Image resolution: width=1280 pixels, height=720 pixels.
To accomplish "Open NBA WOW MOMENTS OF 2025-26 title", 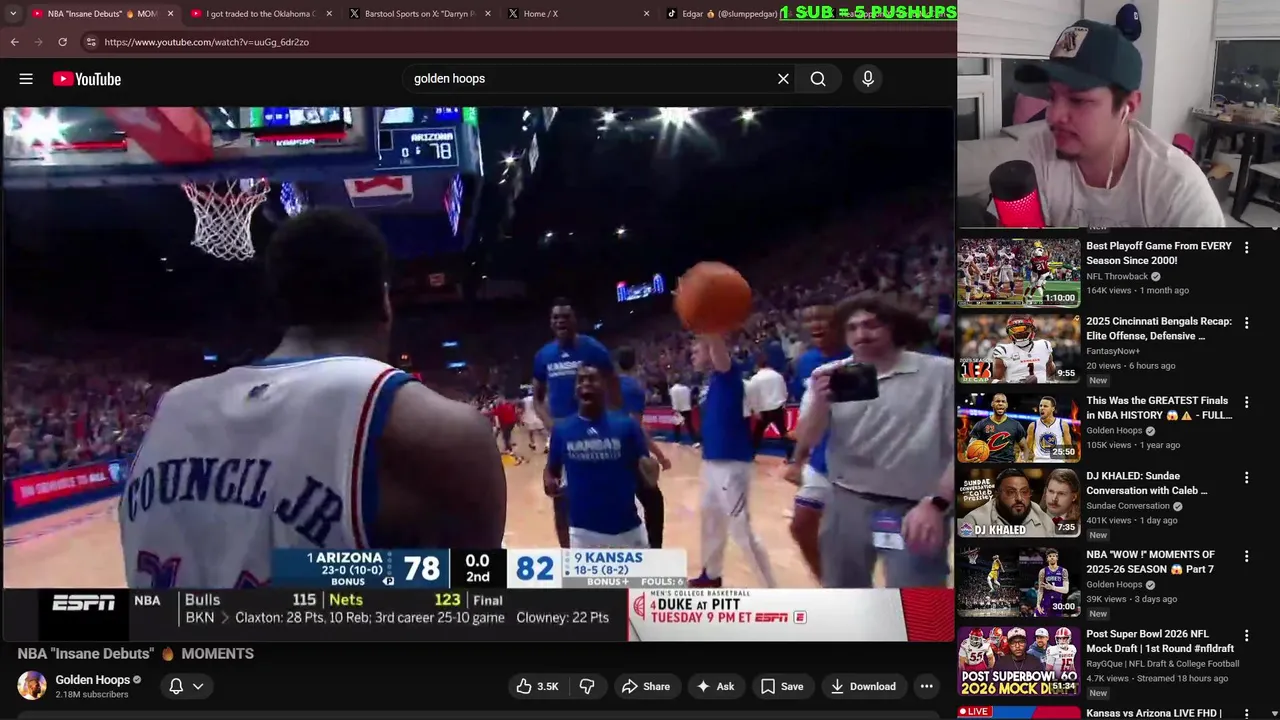I will (x=1151, y=561).
